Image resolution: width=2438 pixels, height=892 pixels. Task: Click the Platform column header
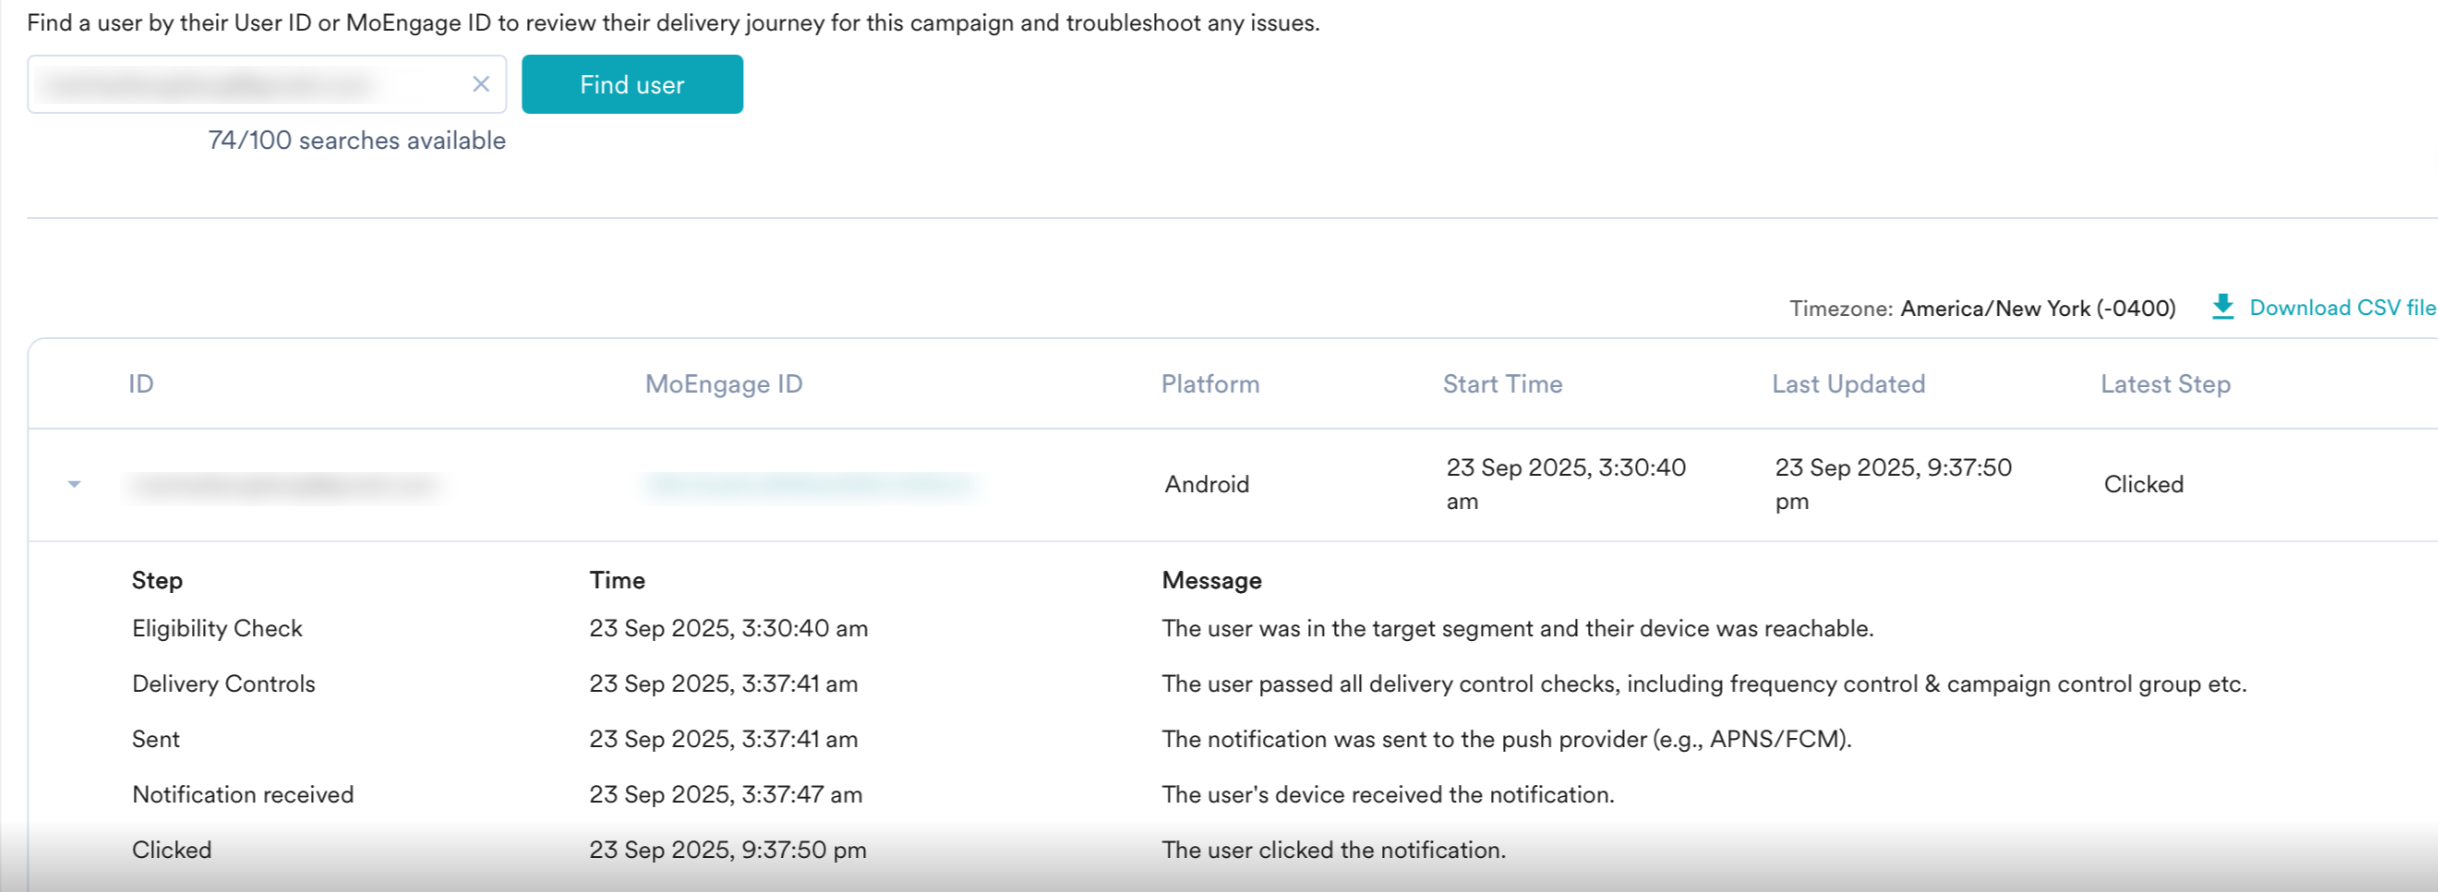1210,384
